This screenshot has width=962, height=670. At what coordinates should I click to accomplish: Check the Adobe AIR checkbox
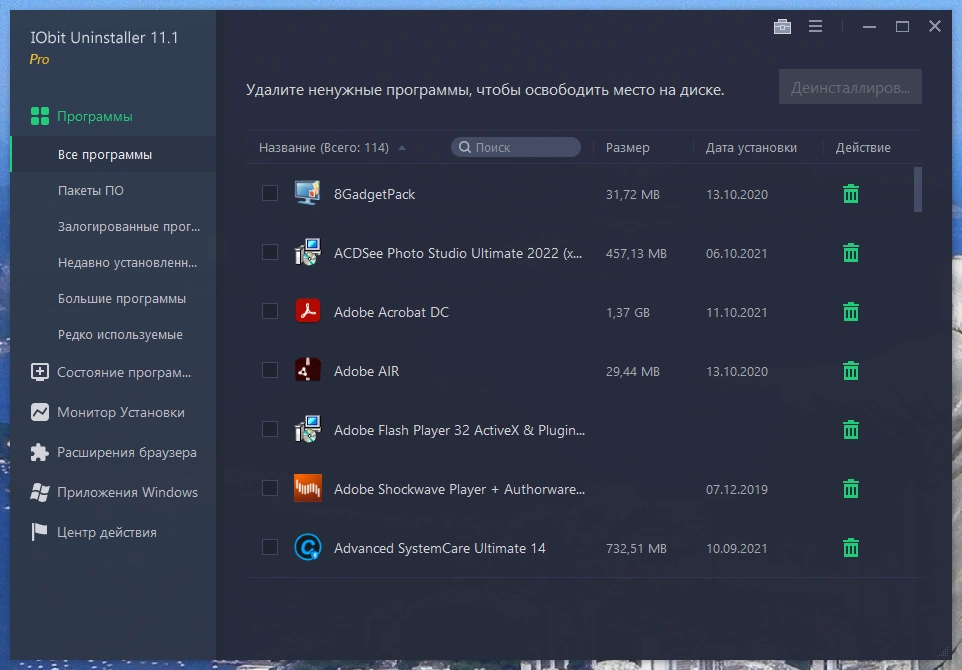click(270, 370)
